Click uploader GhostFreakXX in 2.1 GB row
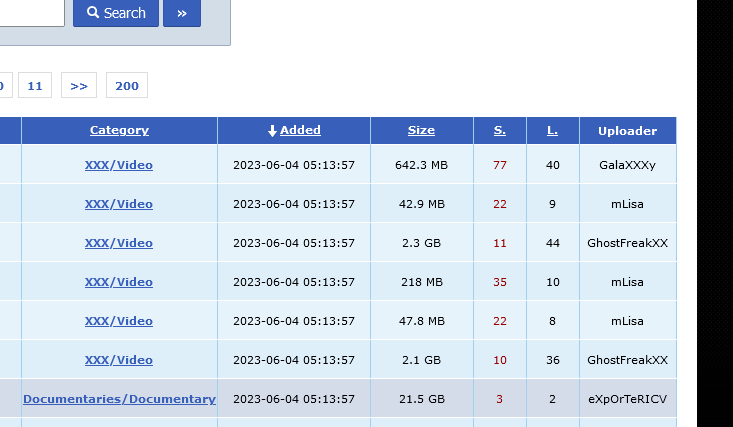The height and width of the screenshot is (427, 733). 627,360
